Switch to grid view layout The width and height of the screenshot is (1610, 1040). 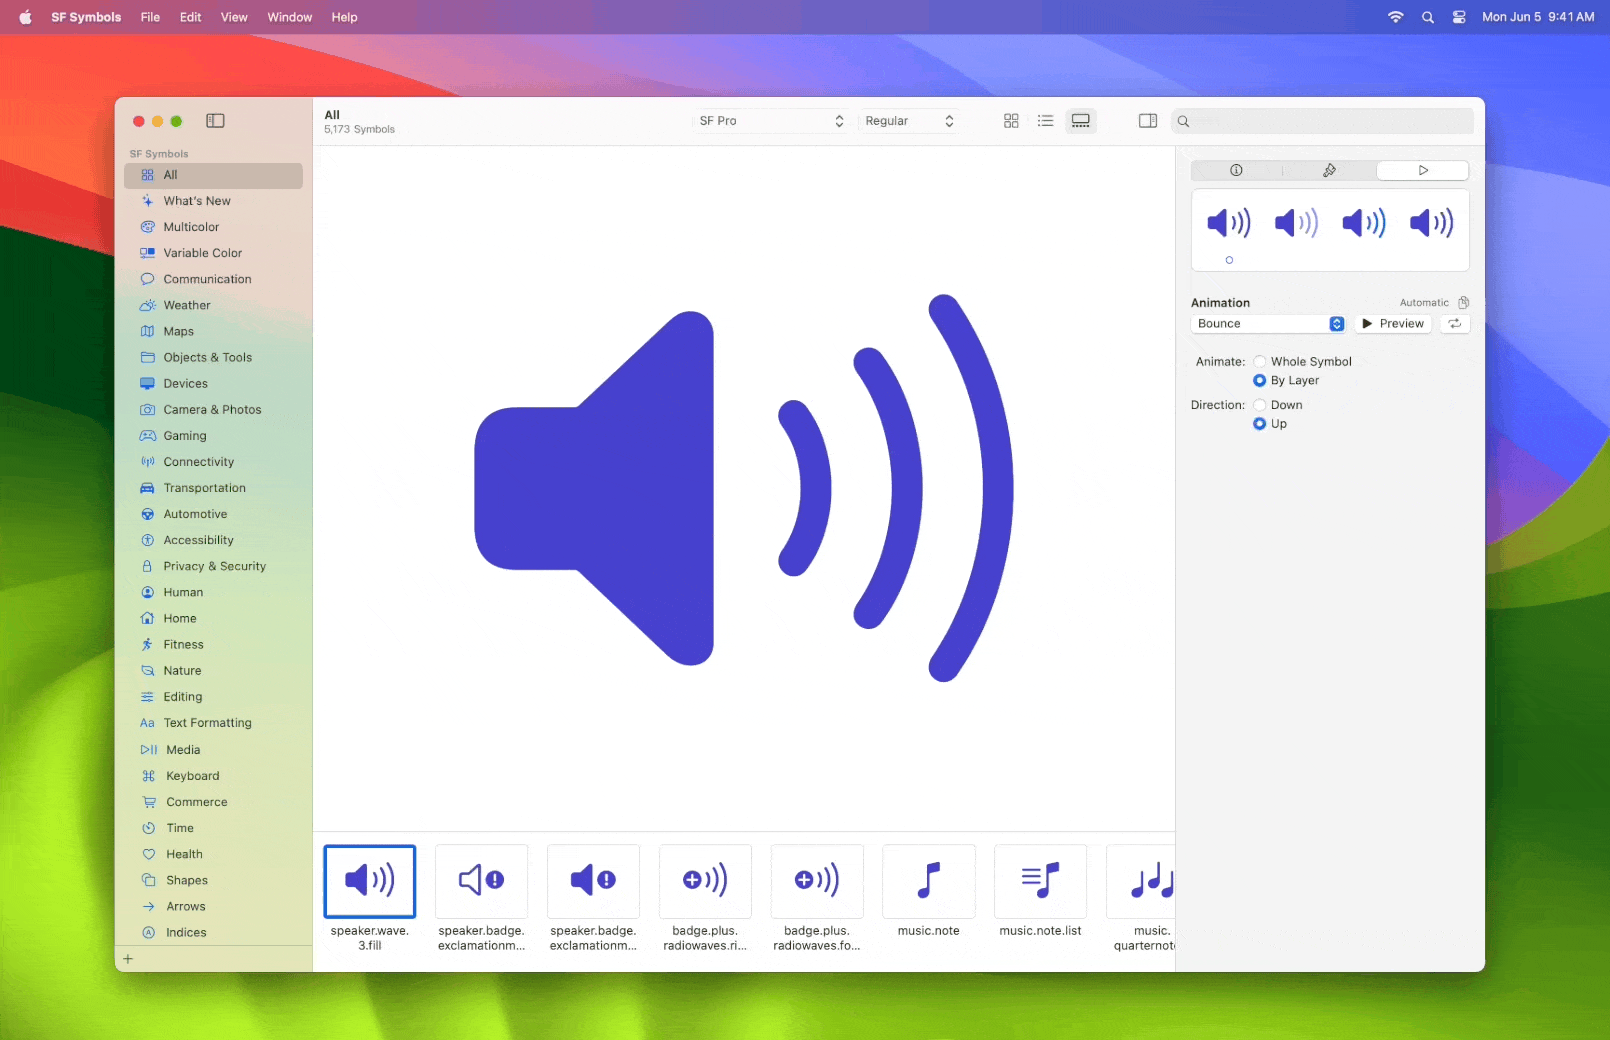(x=1011, y=121)
